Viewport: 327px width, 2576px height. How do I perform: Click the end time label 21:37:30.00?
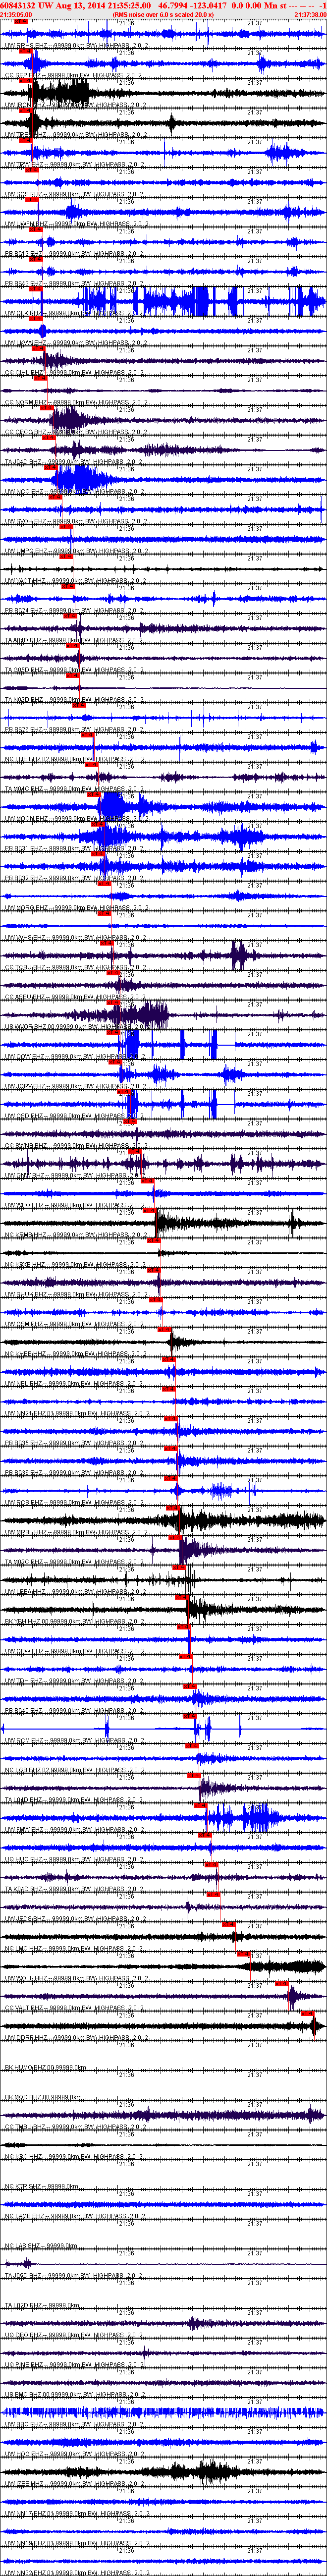click(x=310, y=14)
